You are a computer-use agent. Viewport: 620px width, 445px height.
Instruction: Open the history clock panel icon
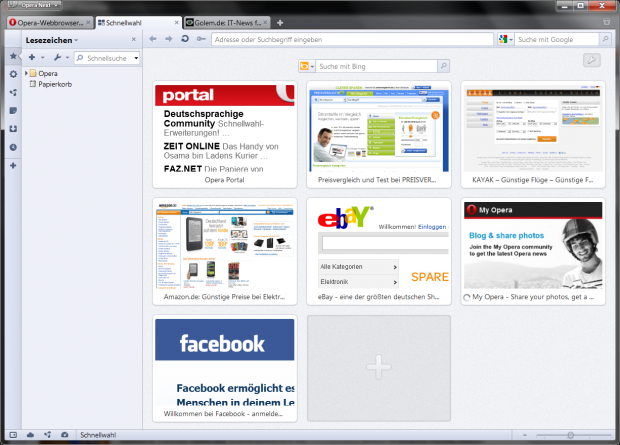[x=13, y=147]
